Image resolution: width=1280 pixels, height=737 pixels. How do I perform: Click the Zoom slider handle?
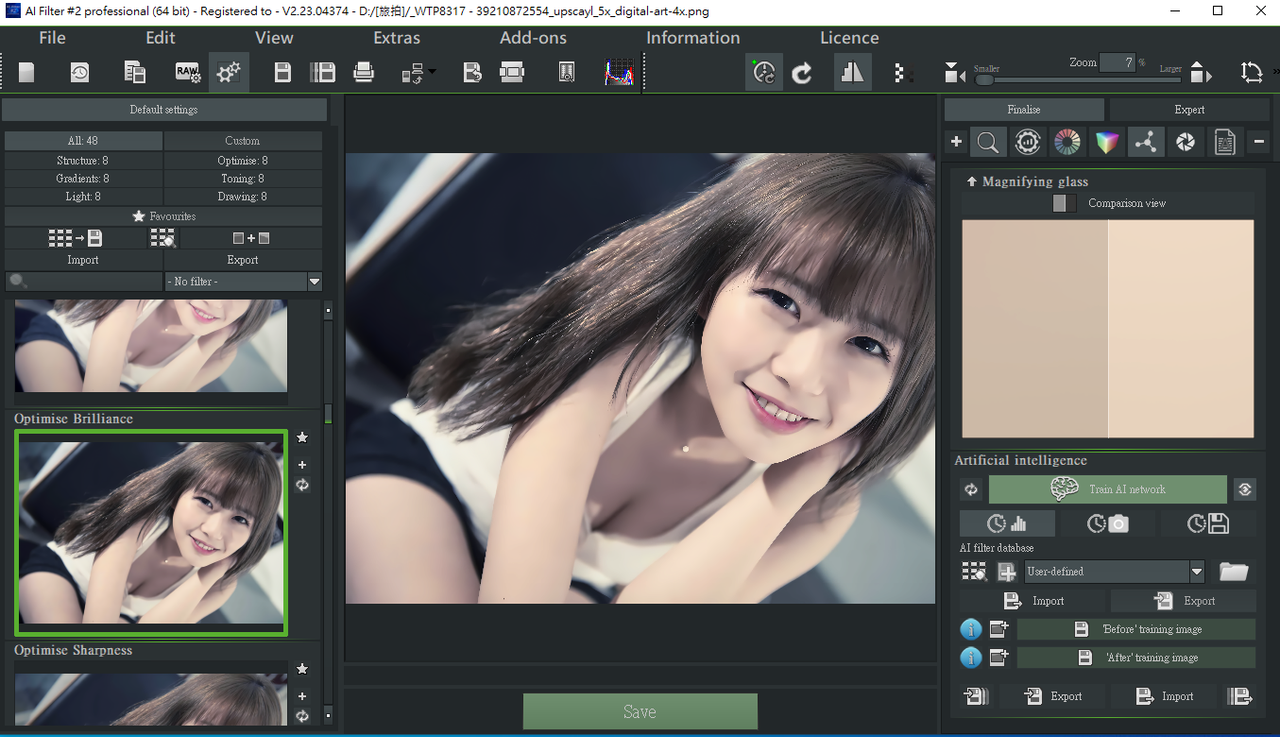pyautogui.click(x=986, y=79)
